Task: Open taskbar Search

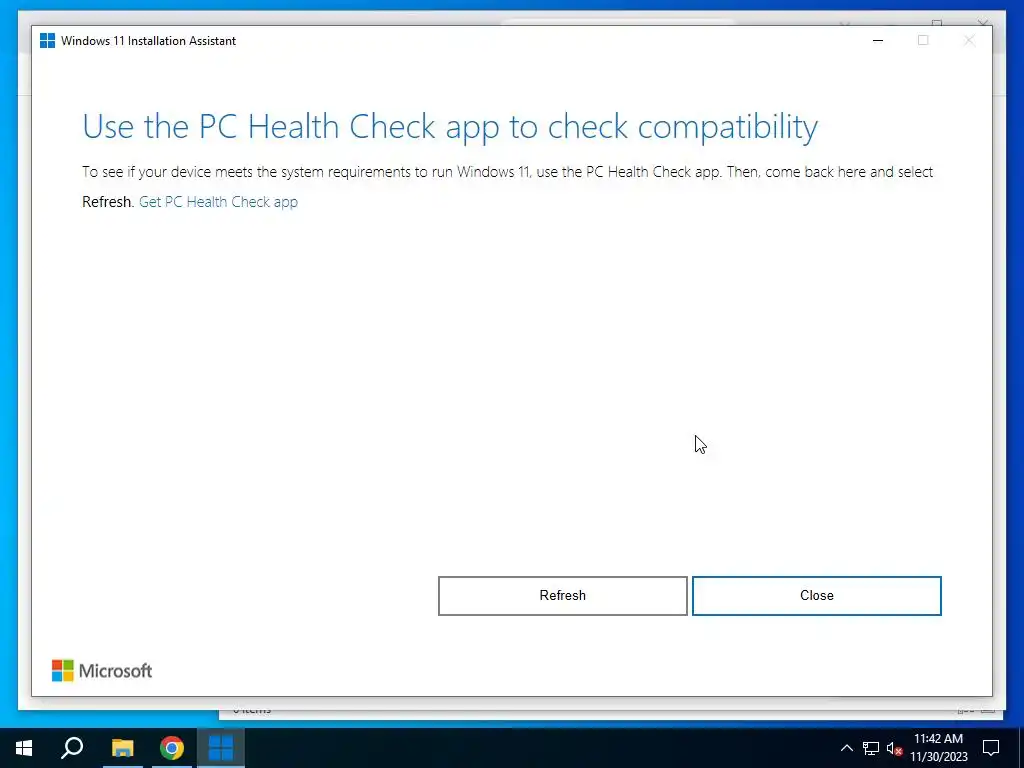Action: [x=72, y=748]
